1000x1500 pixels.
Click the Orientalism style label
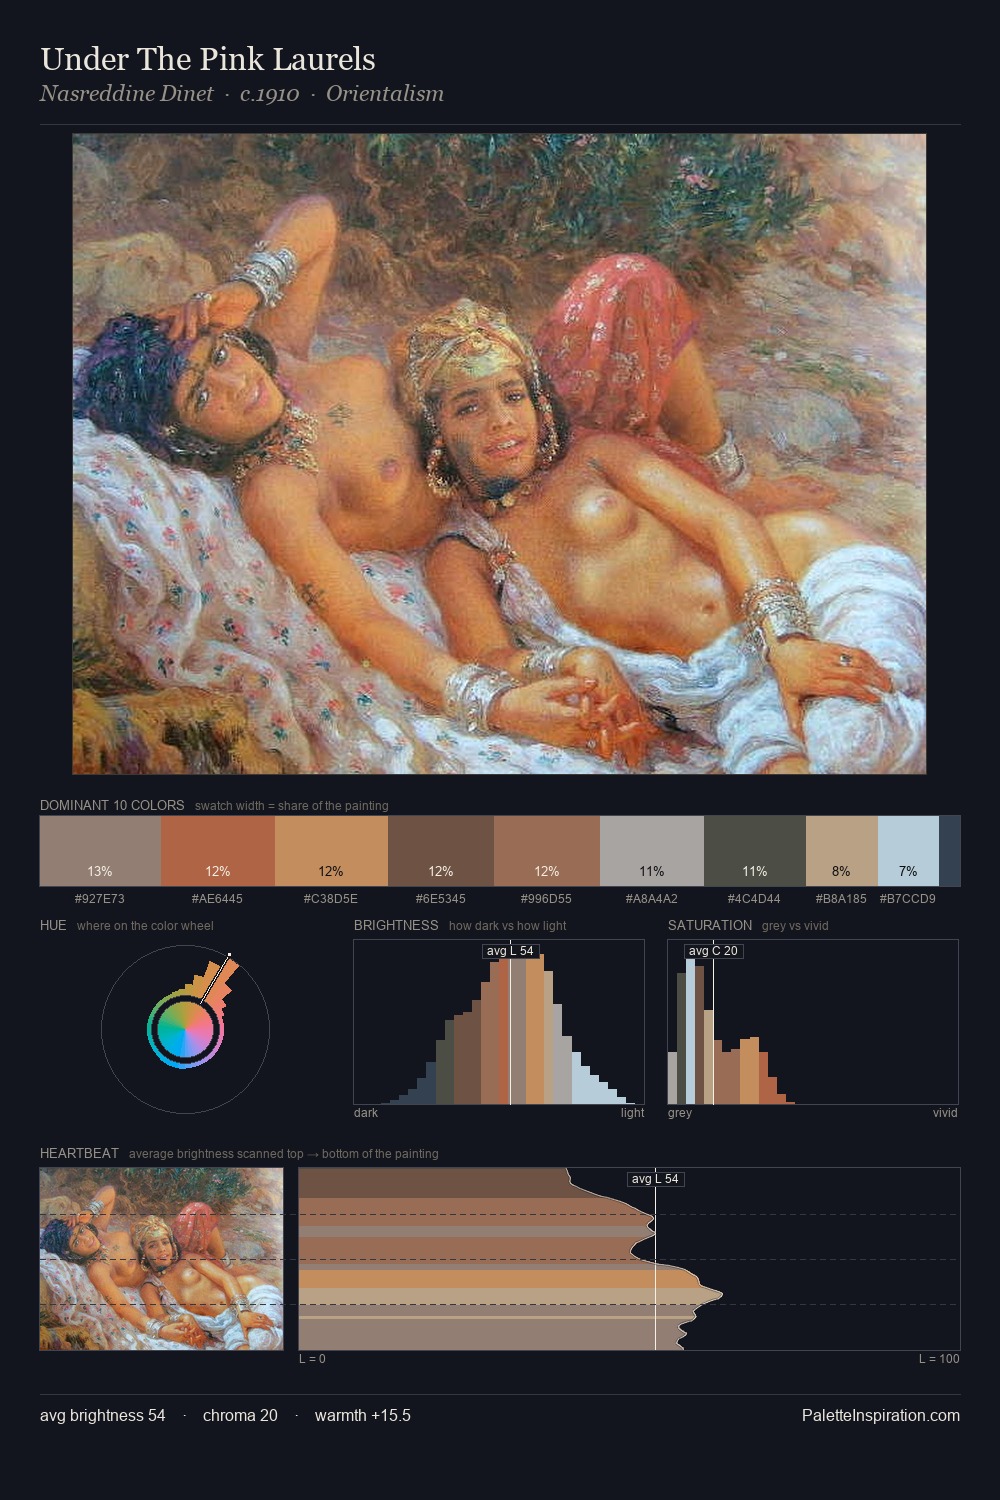point(385,94)
